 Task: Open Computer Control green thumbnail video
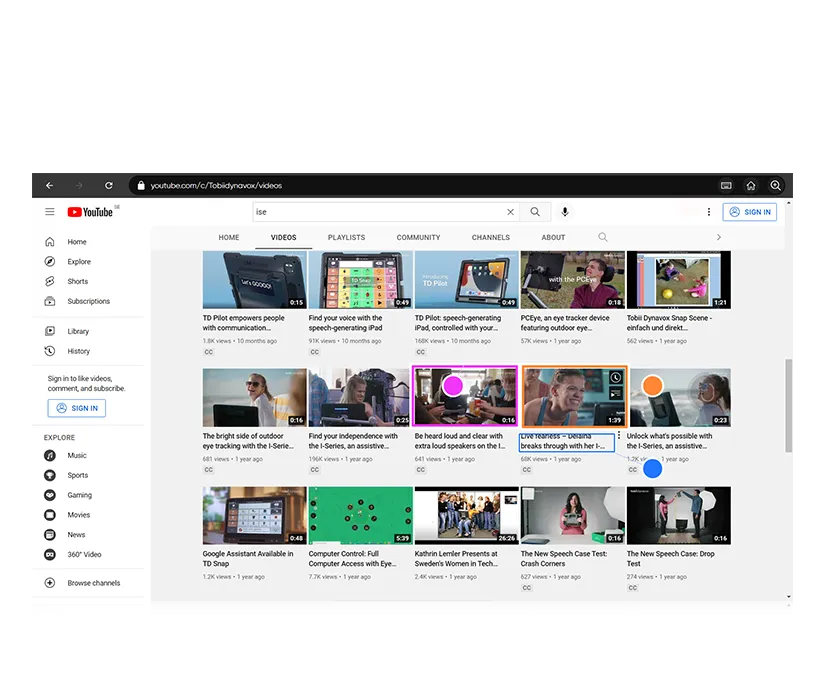click(x=360, y=515)
